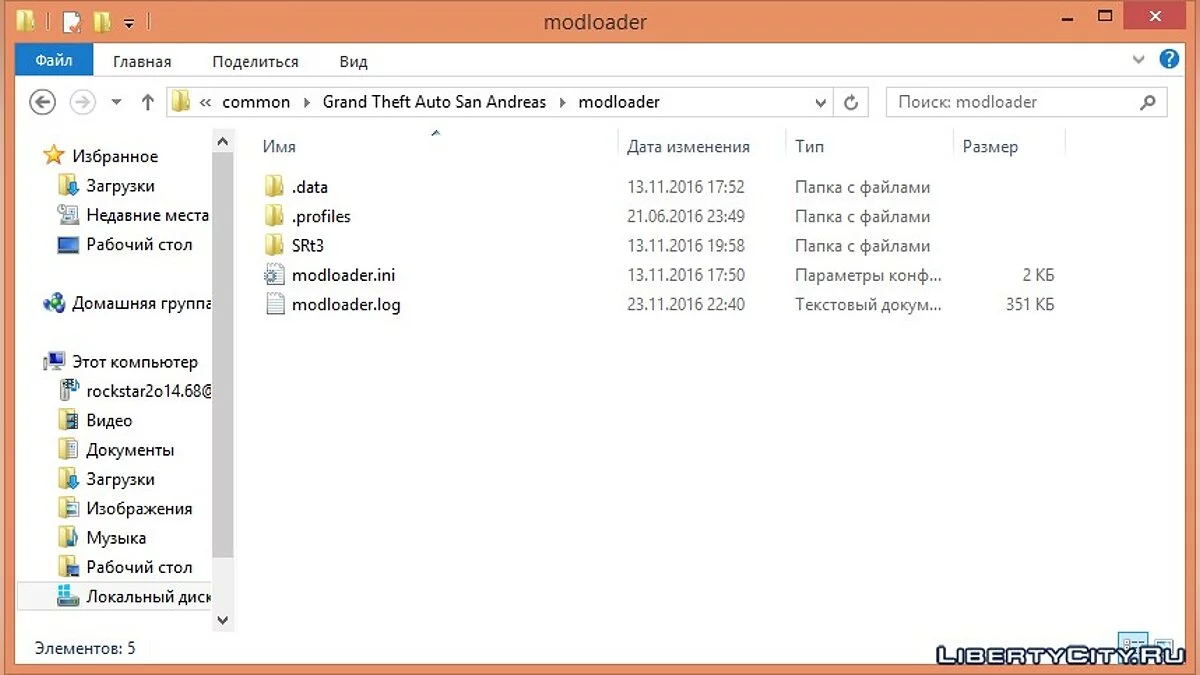The width and height of the screenshot is (1200, 675).
Task: Expand the ribbon with the chevron arrow
Action: [x=1138, y=60]
